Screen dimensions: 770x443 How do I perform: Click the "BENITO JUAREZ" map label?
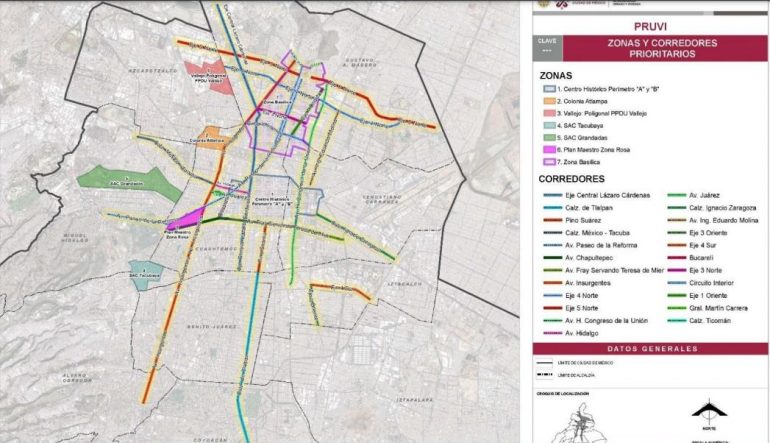212,327
